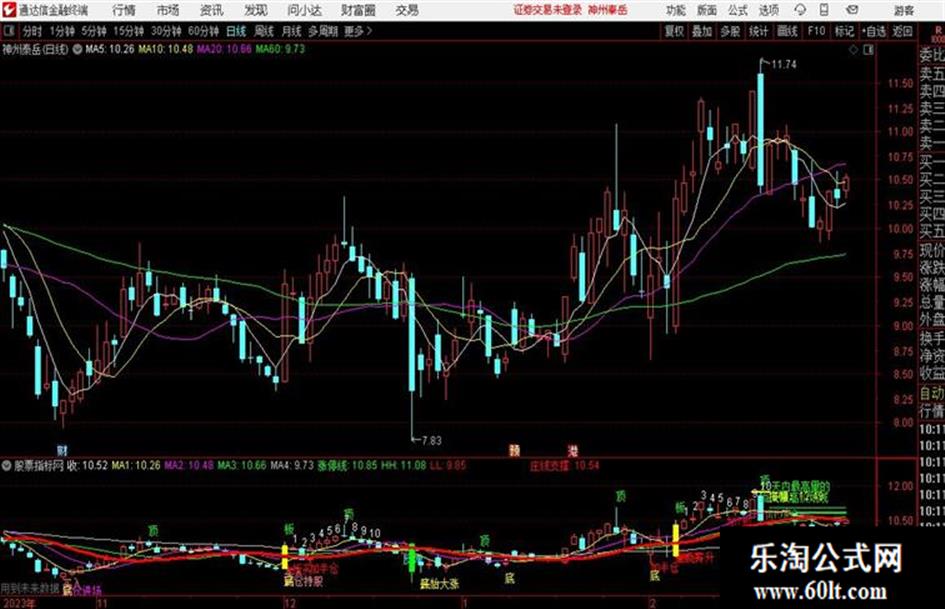Switch to 5分钟 period

click(94, 31)
